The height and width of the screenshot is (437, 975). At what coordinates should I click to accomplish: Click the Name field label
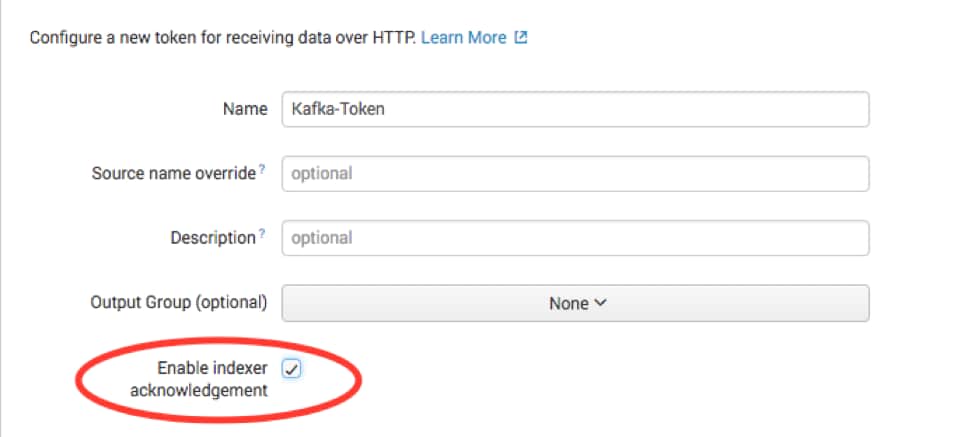coord(245,109)
